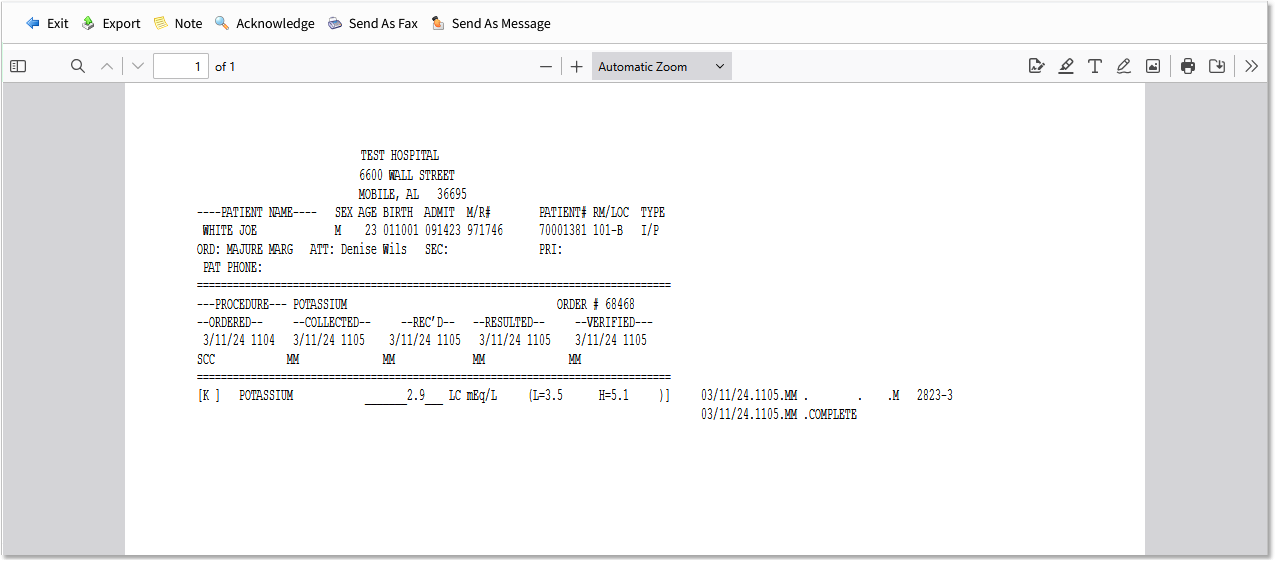Open the Automatic Zoom dropdown
The height and width of the screenshot is (562, 1275).
point(661,66)
